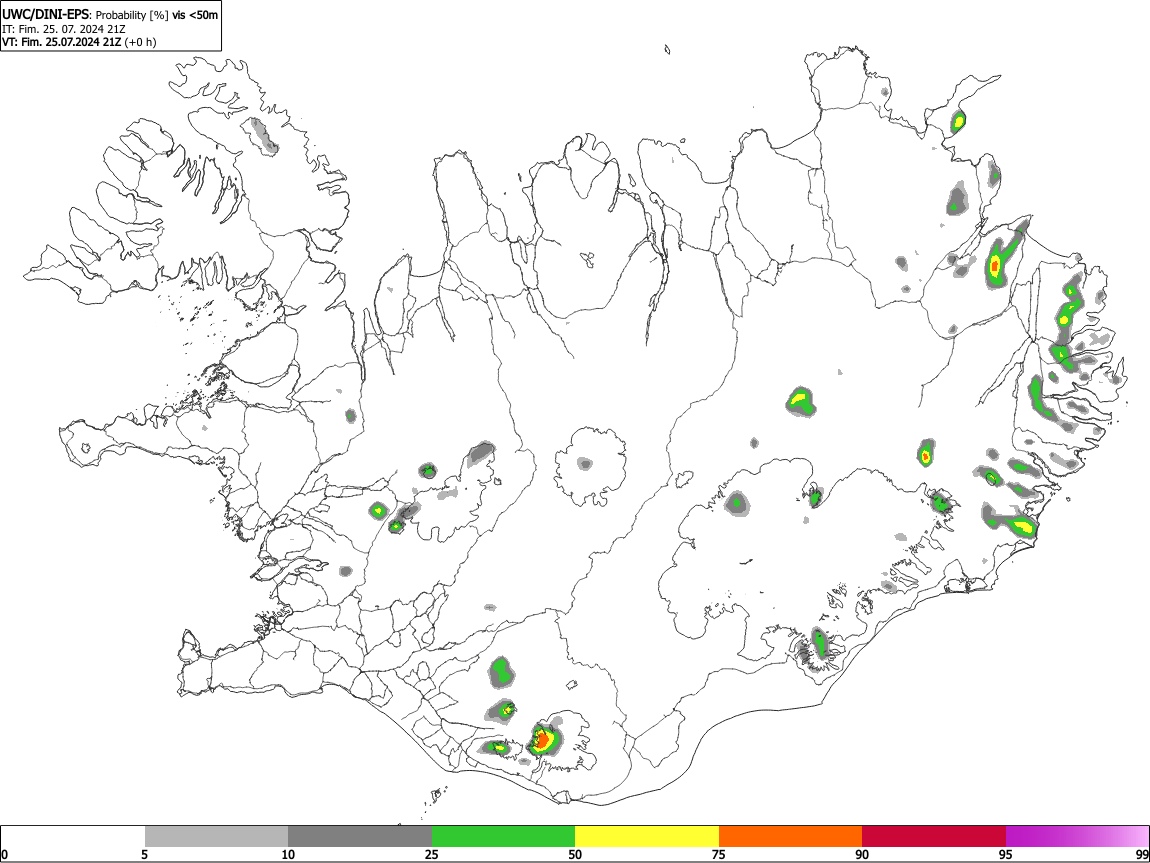Click the 'IT: Fim. 25. 07. 2024 21Z' line

coord(64,29)
